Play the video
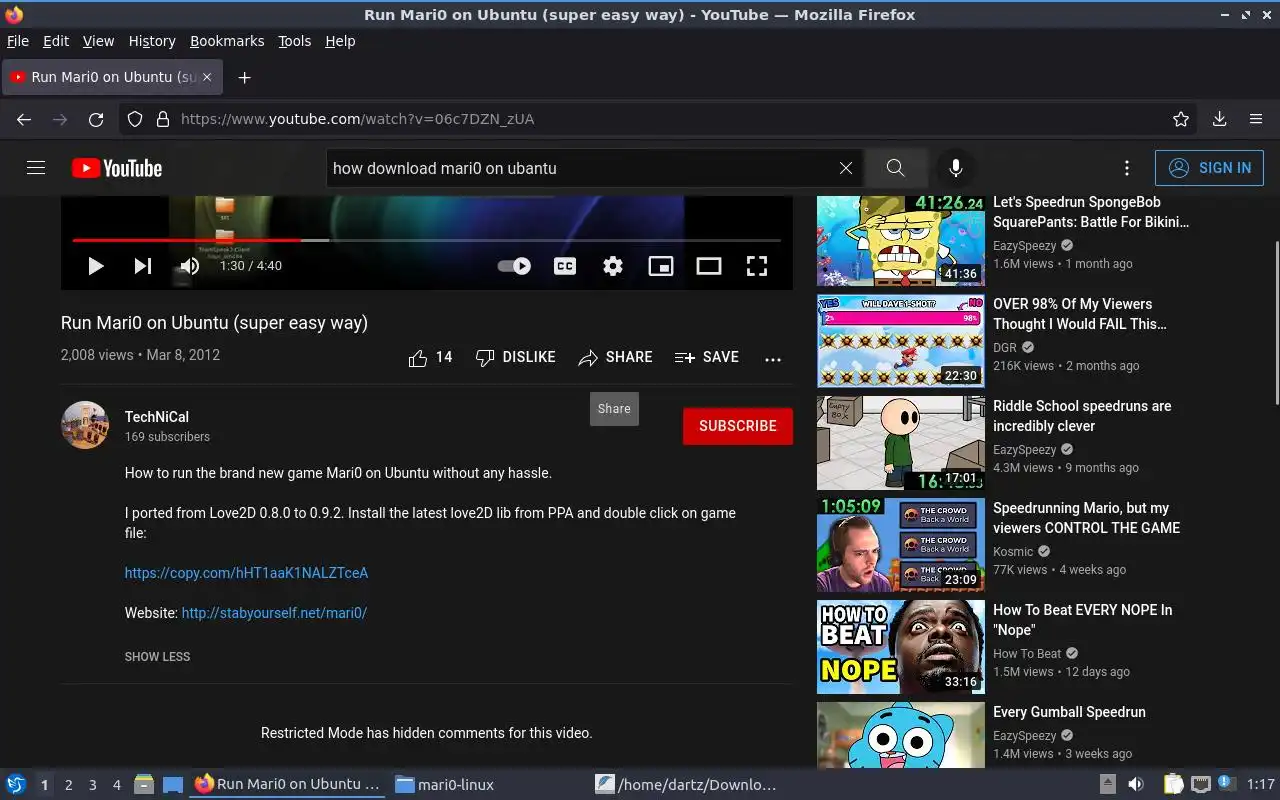This screenshot has width=1280, height=800. point(96,266)
